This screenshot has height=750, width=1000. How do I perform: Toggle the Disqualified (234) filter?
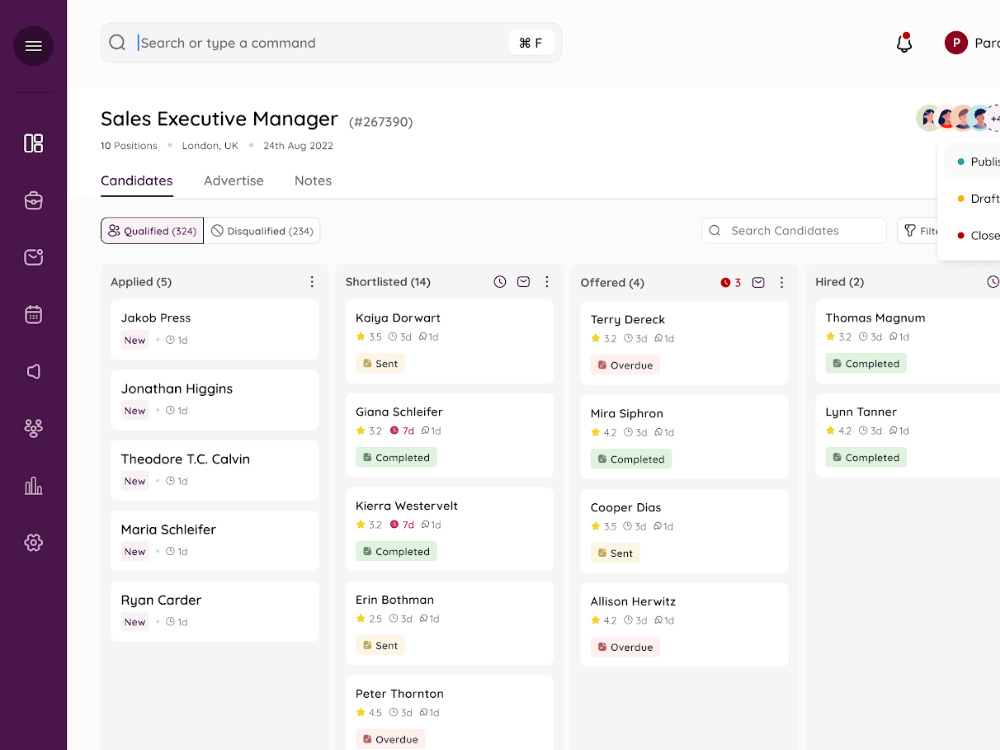(x=262, y=231)
